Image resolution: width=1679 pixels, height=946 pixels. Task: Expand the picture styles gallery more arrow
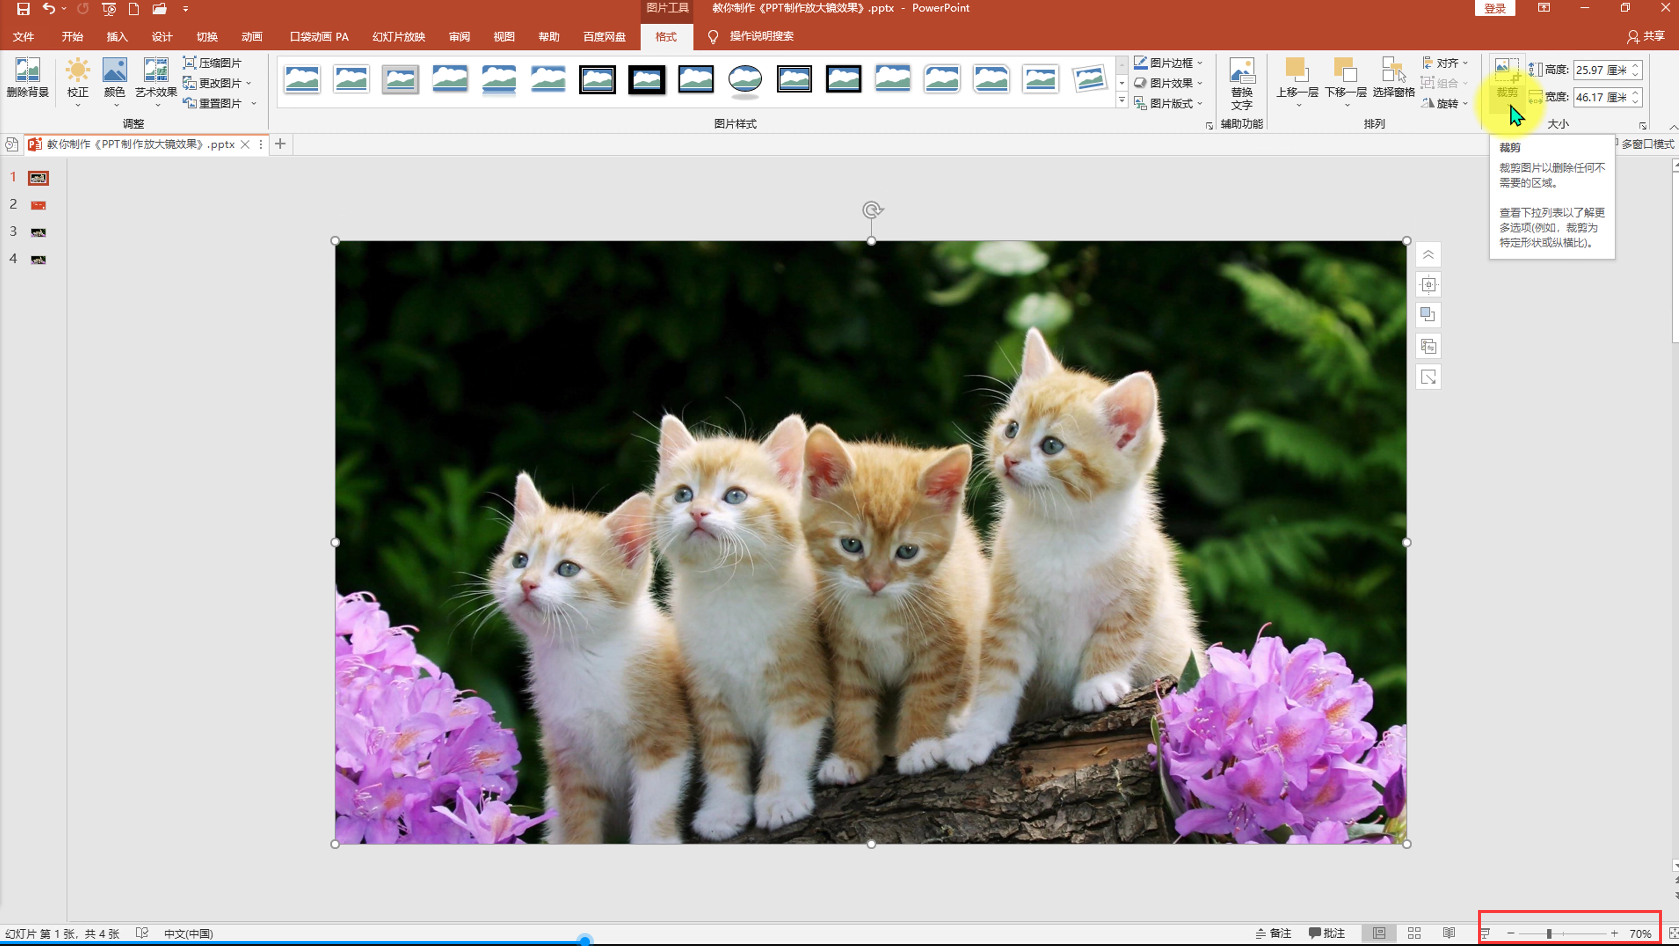(x=1122, y=101)
